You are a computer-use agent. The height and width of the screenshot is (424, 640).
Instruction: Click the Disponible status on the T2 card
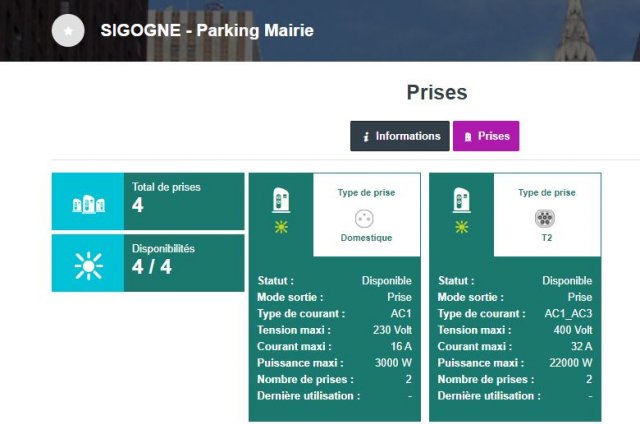[567, 281]
